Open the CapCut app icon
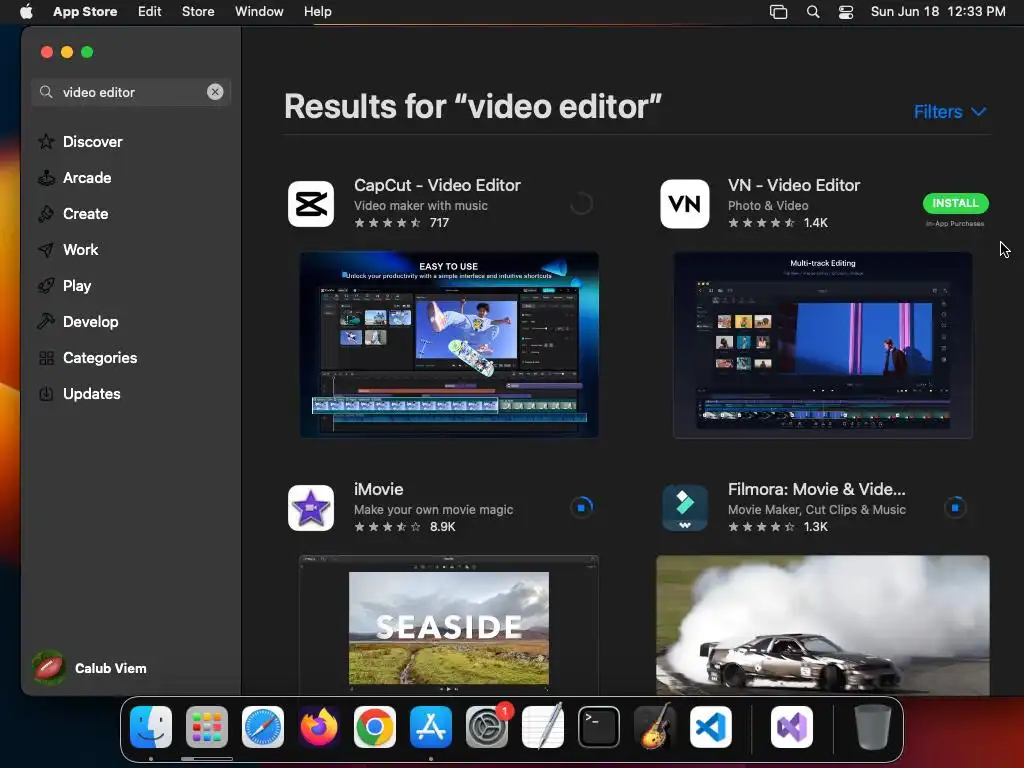 point(311,204)
